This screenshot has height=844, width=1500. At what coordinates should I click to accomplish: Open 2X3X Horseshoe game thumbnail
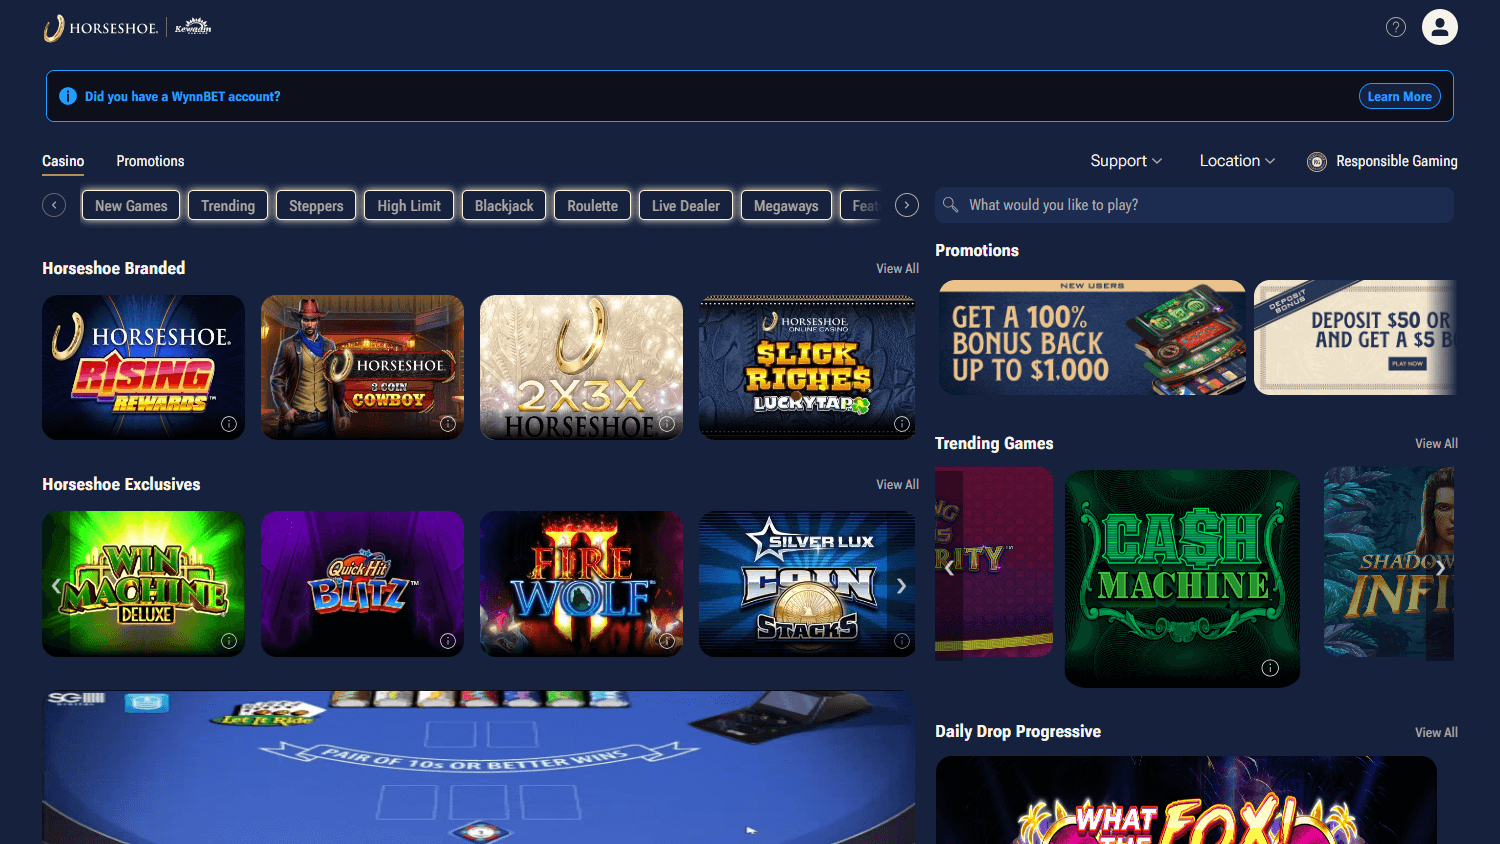click(x=581, y=367)
